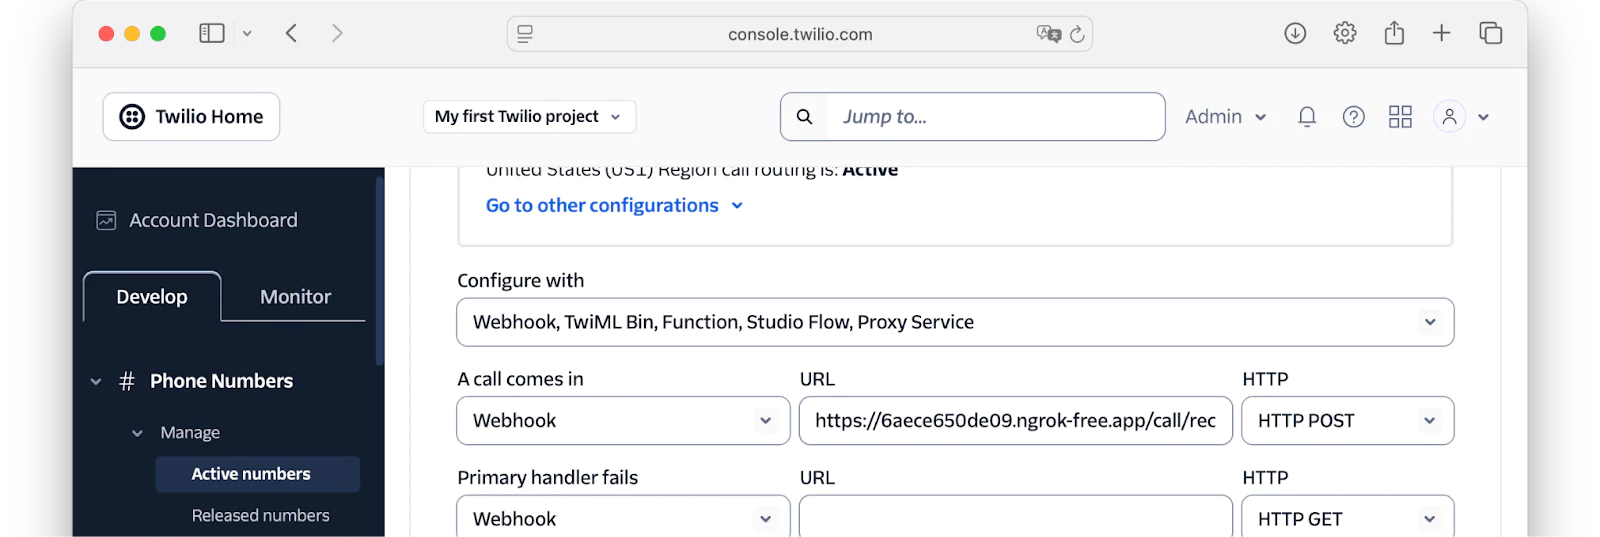Open the Safari sidebar toggle

(211, 33)
